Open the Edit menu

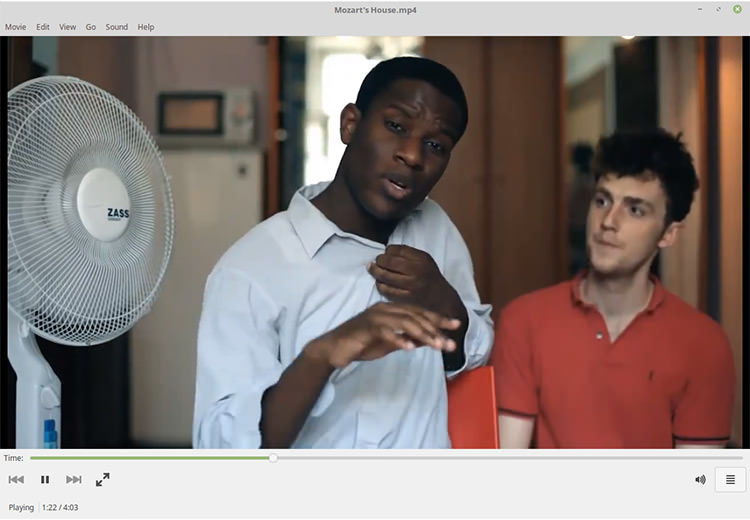point(43,27)
